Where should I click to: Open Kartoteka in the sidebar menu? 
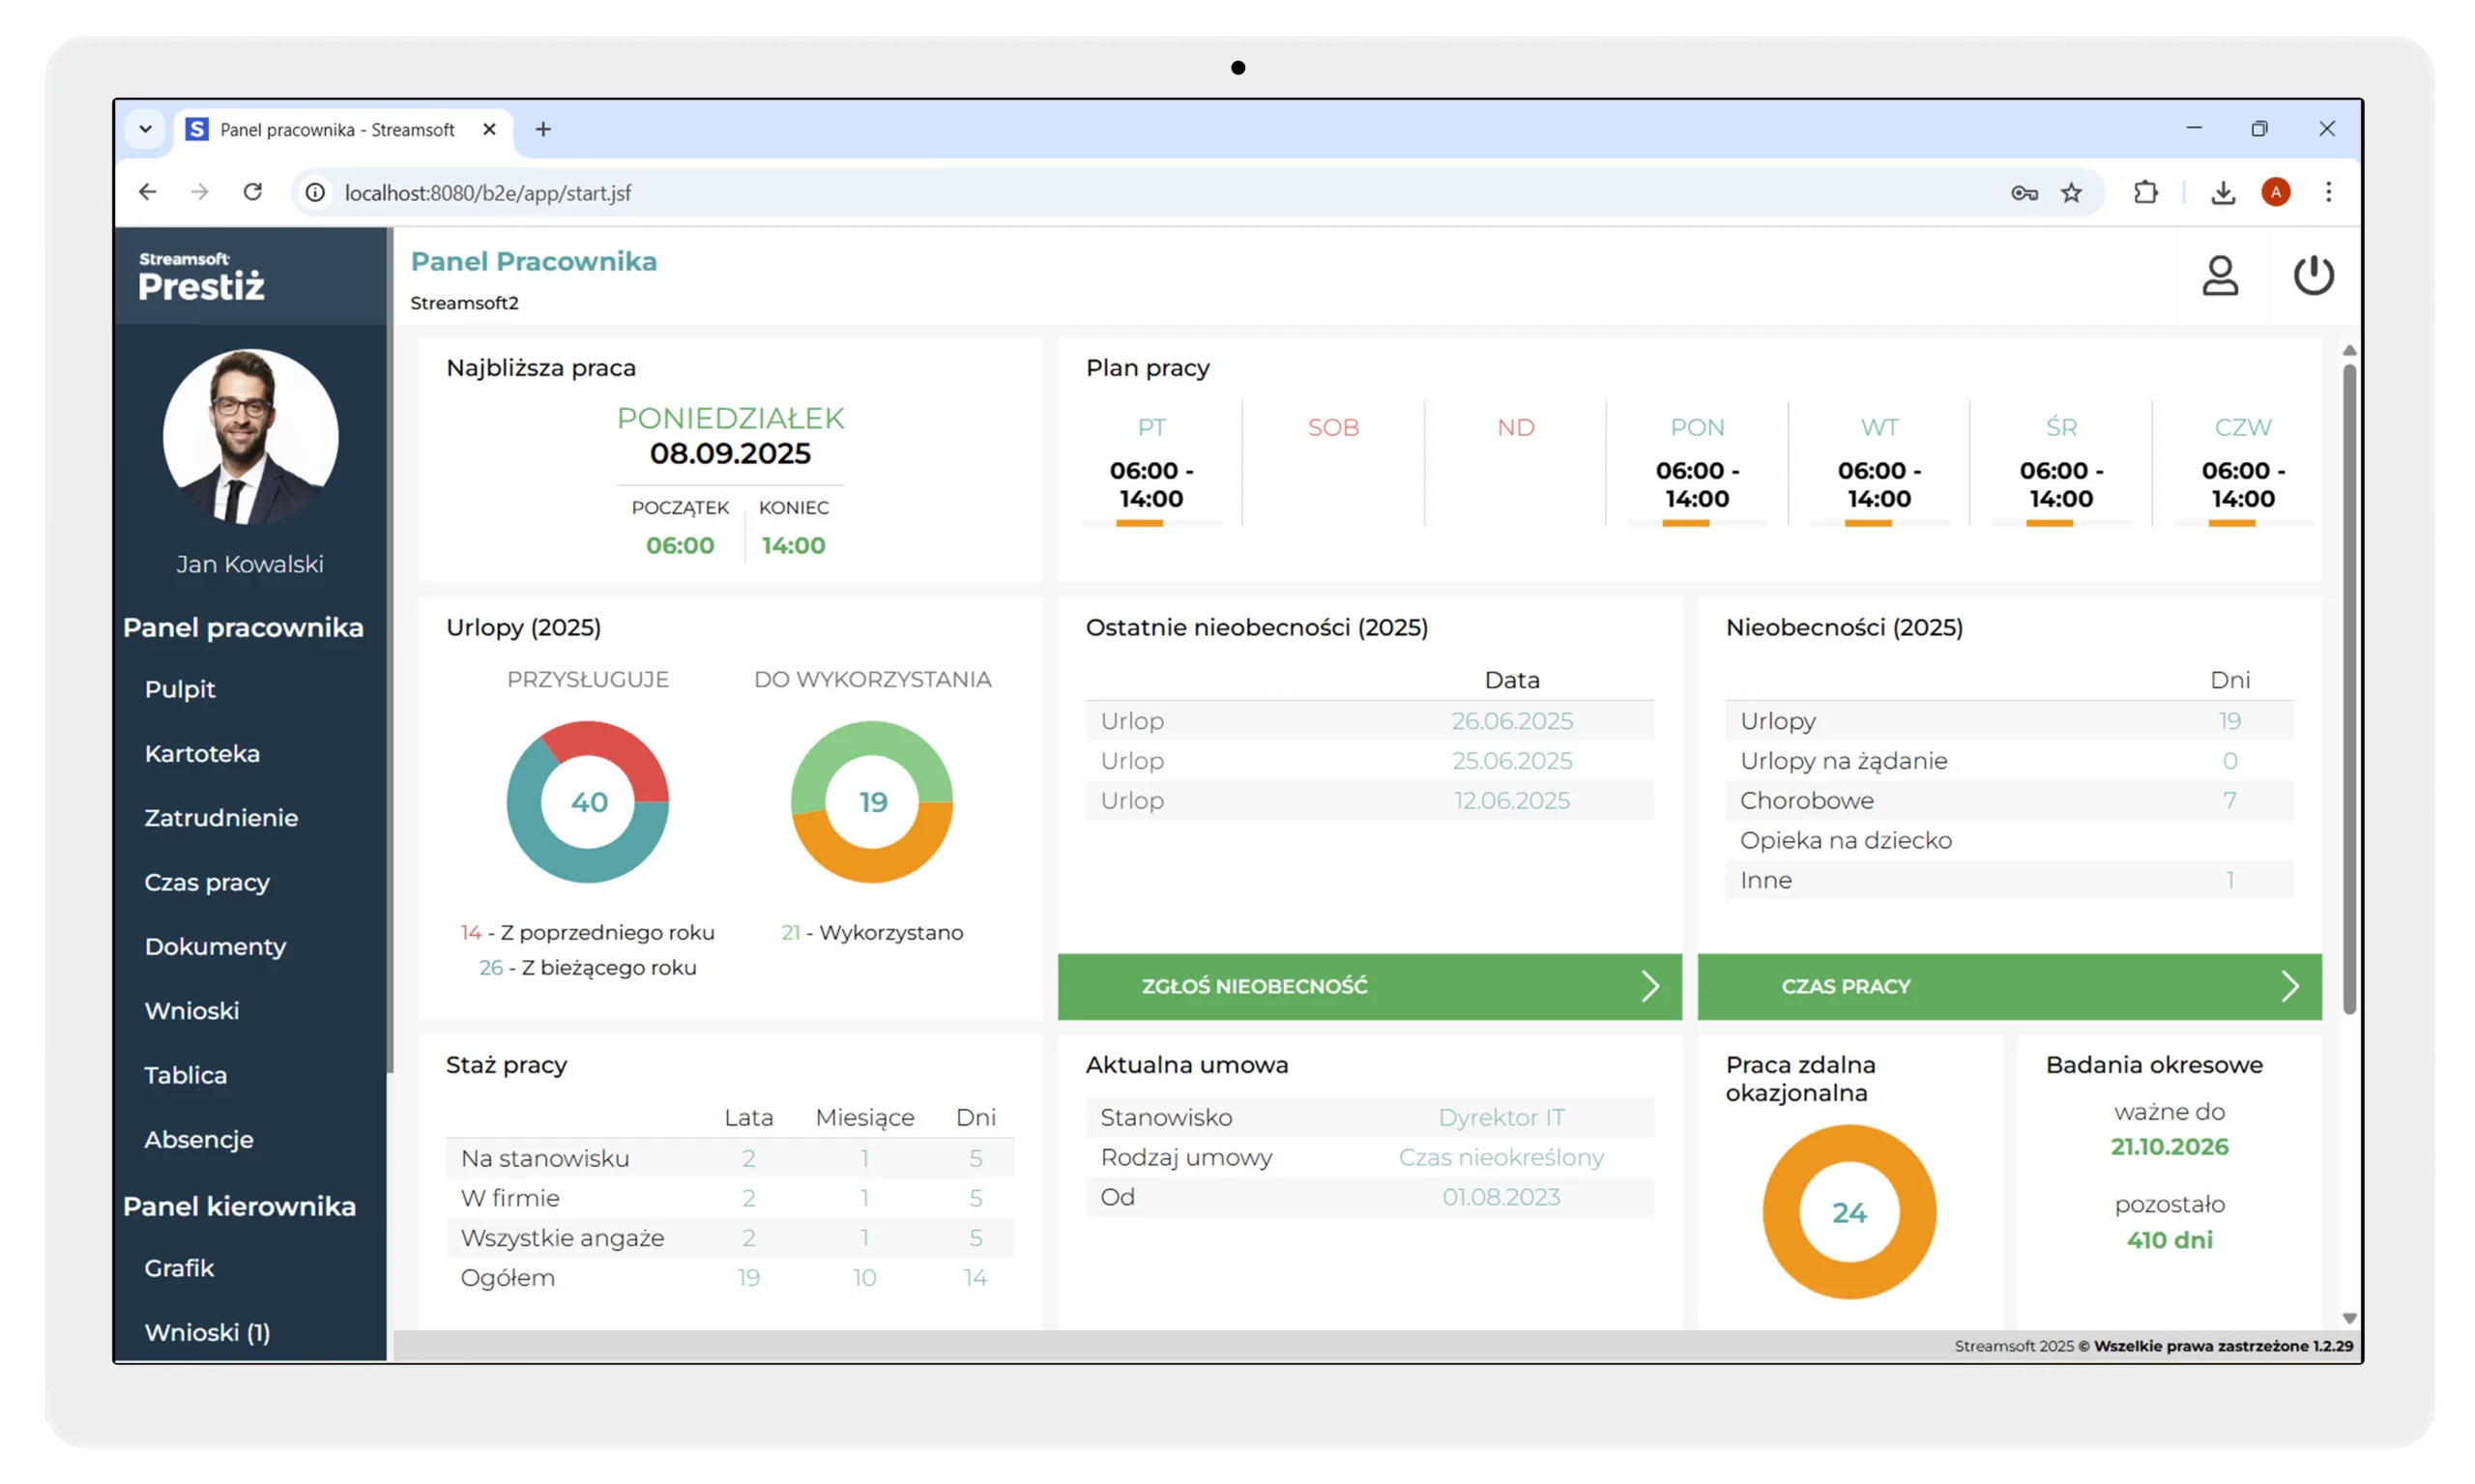pyautogui.click(x=202, y=753)
